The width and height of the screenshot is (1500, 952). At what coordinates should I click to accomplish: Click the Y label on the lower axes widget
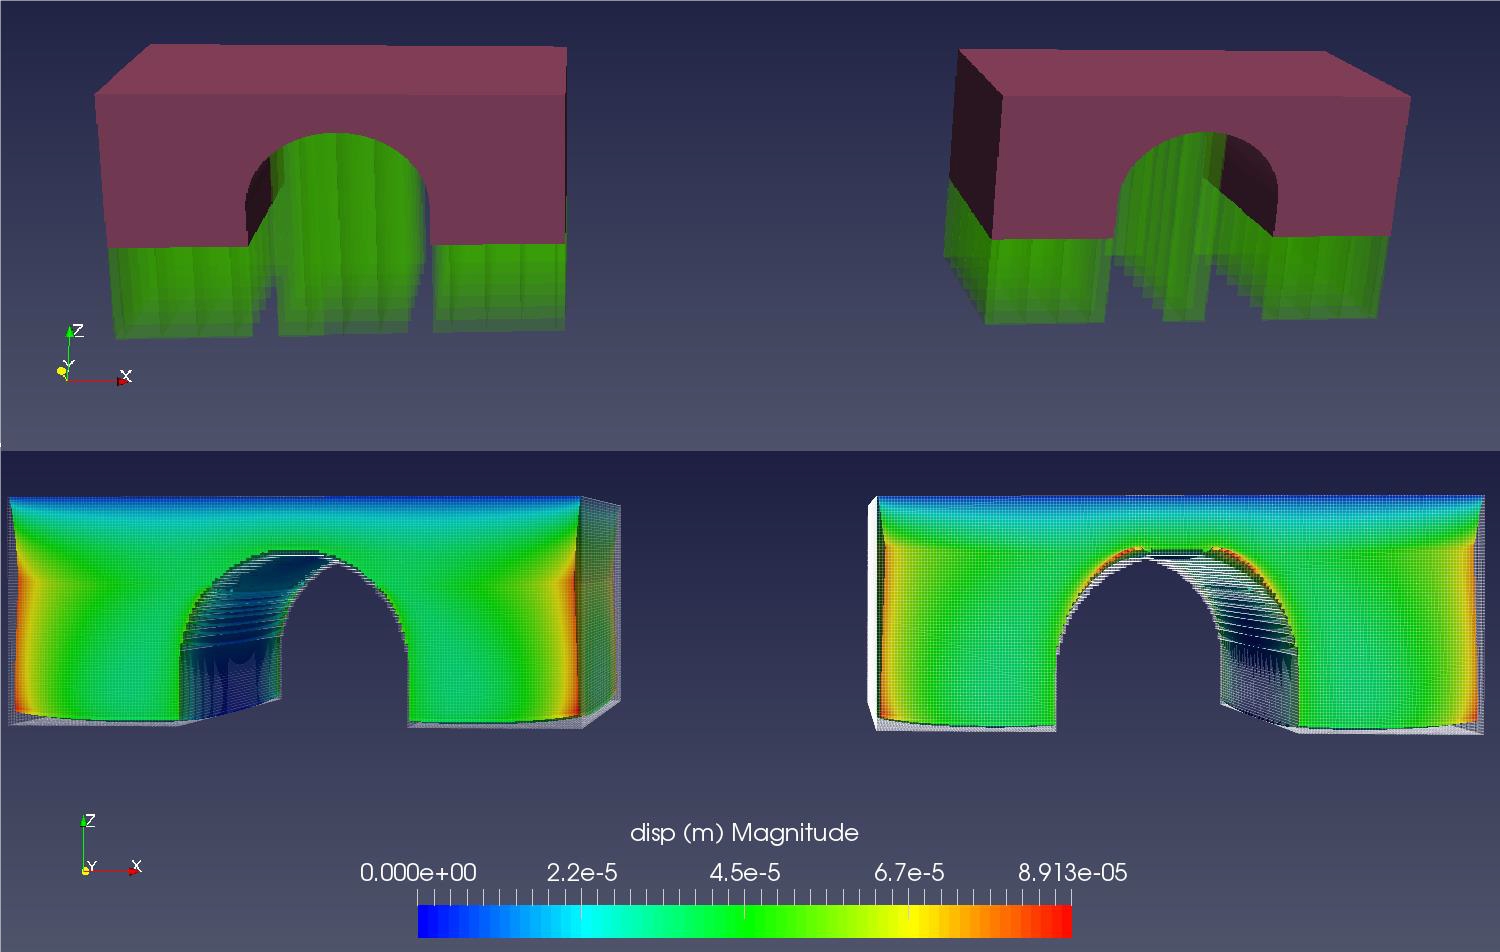tap(92, 864)
